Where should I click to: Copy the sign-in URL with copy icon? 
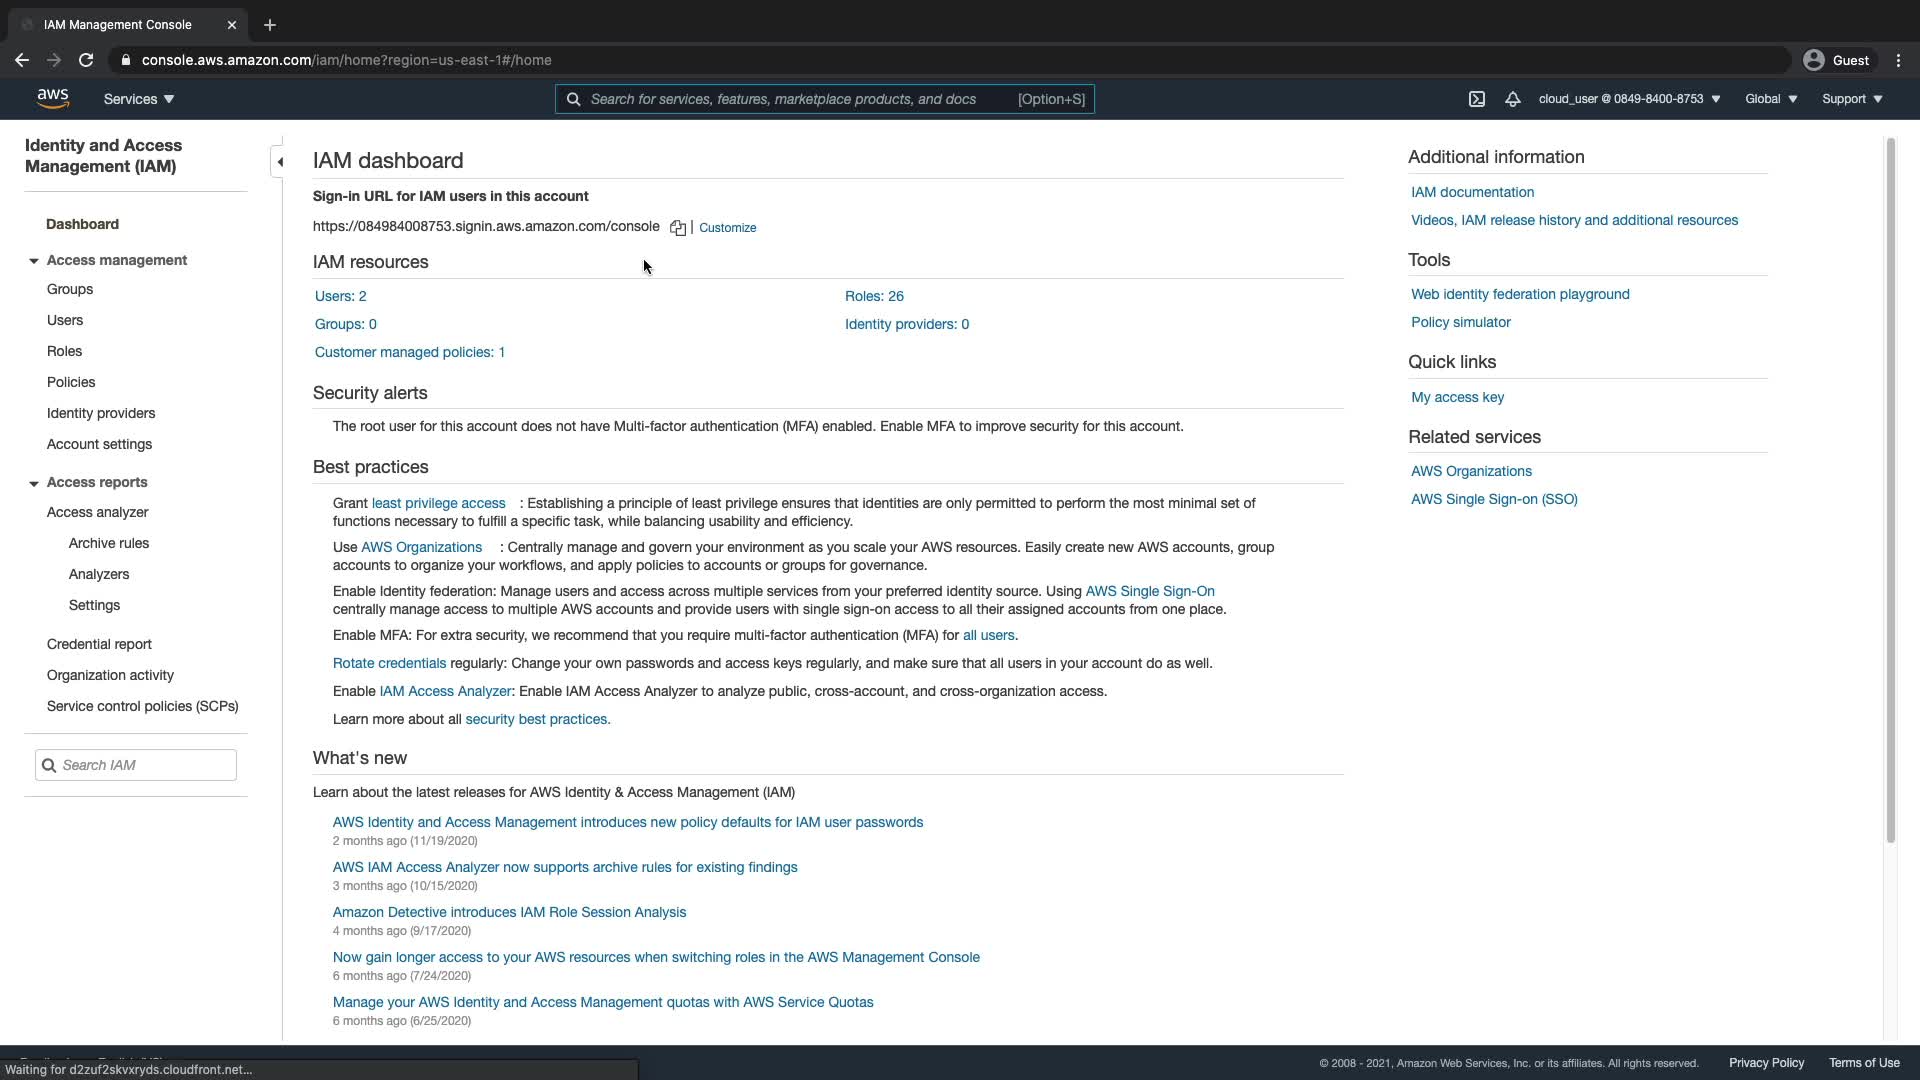point(677,228)
